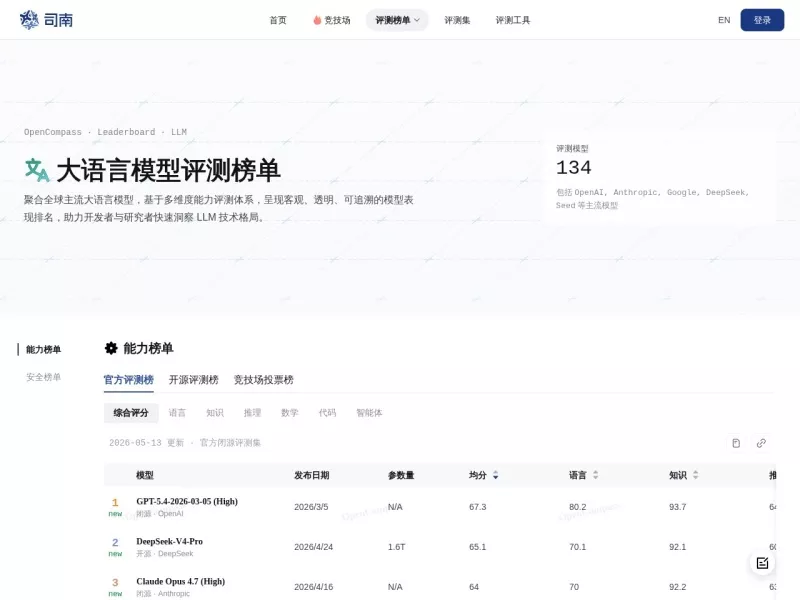Select the 综合评分 filter chip
This screenshot has width=800, height=600.
tap(131, 413)
